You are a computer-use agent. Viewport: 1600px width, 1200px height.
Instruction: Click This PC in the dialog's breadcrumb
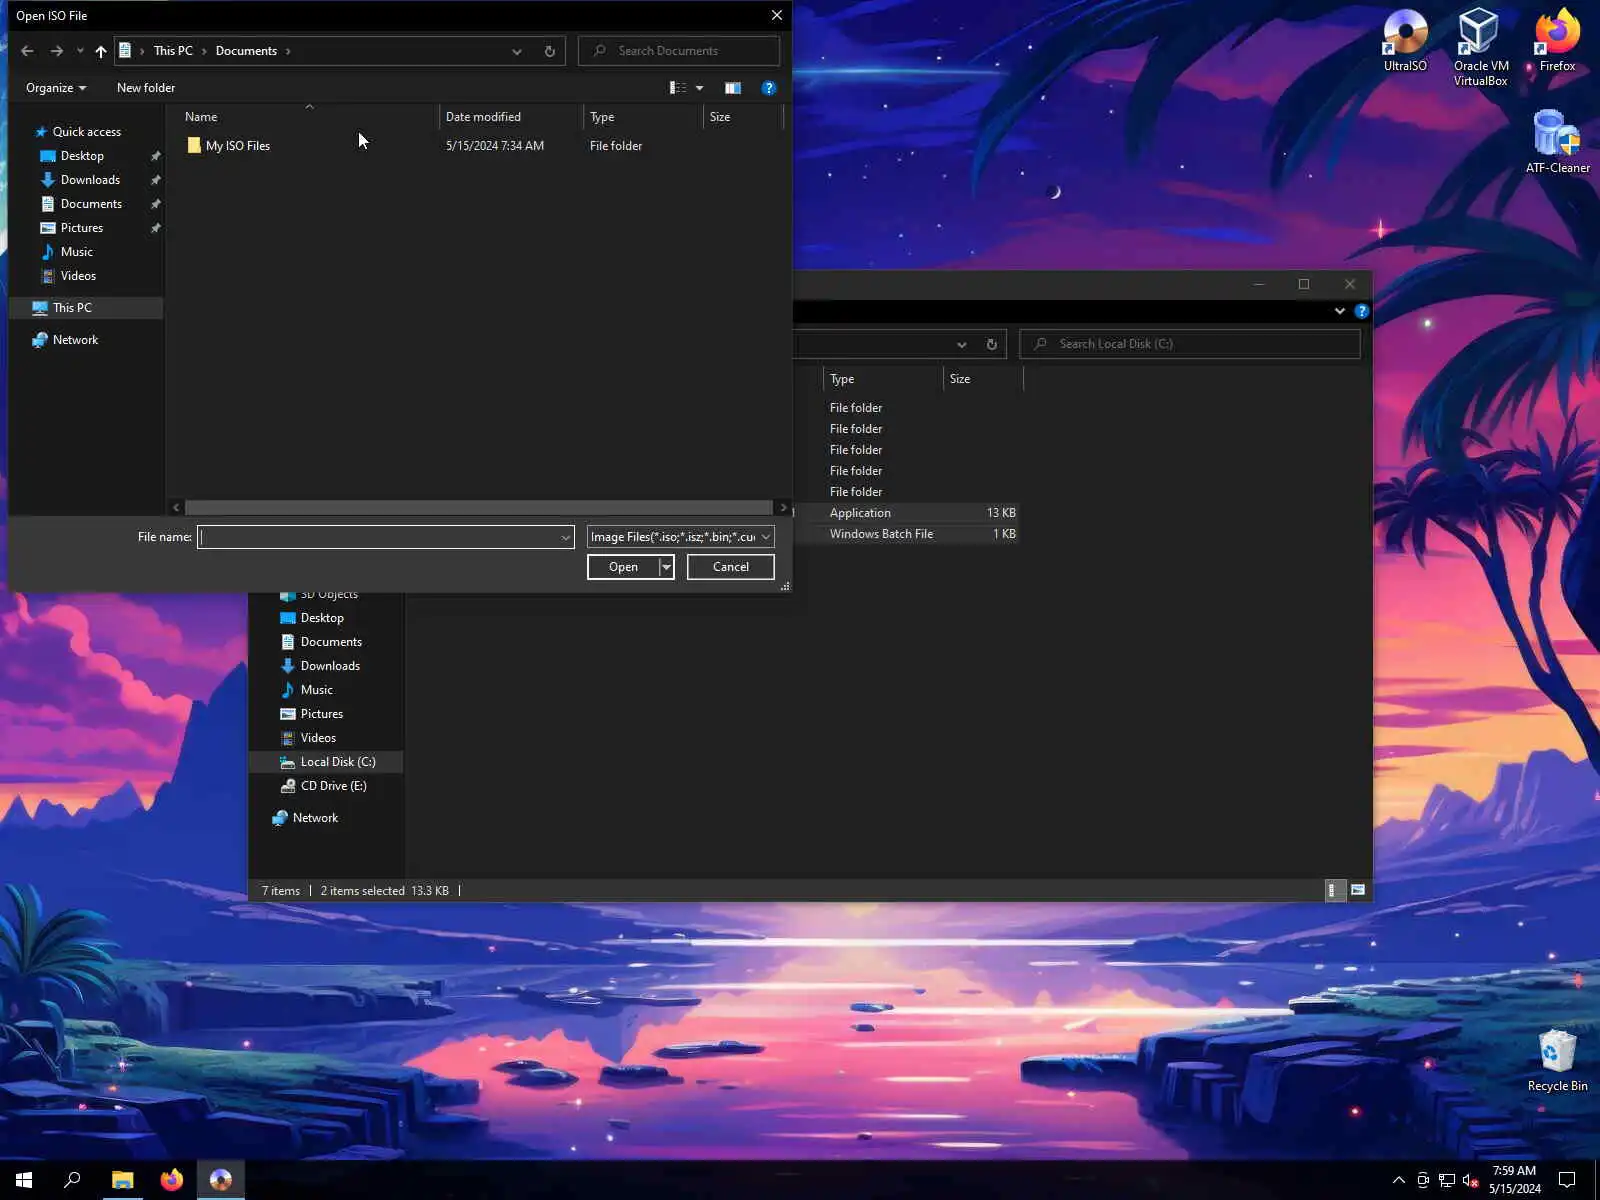click(x=173, y=51)
